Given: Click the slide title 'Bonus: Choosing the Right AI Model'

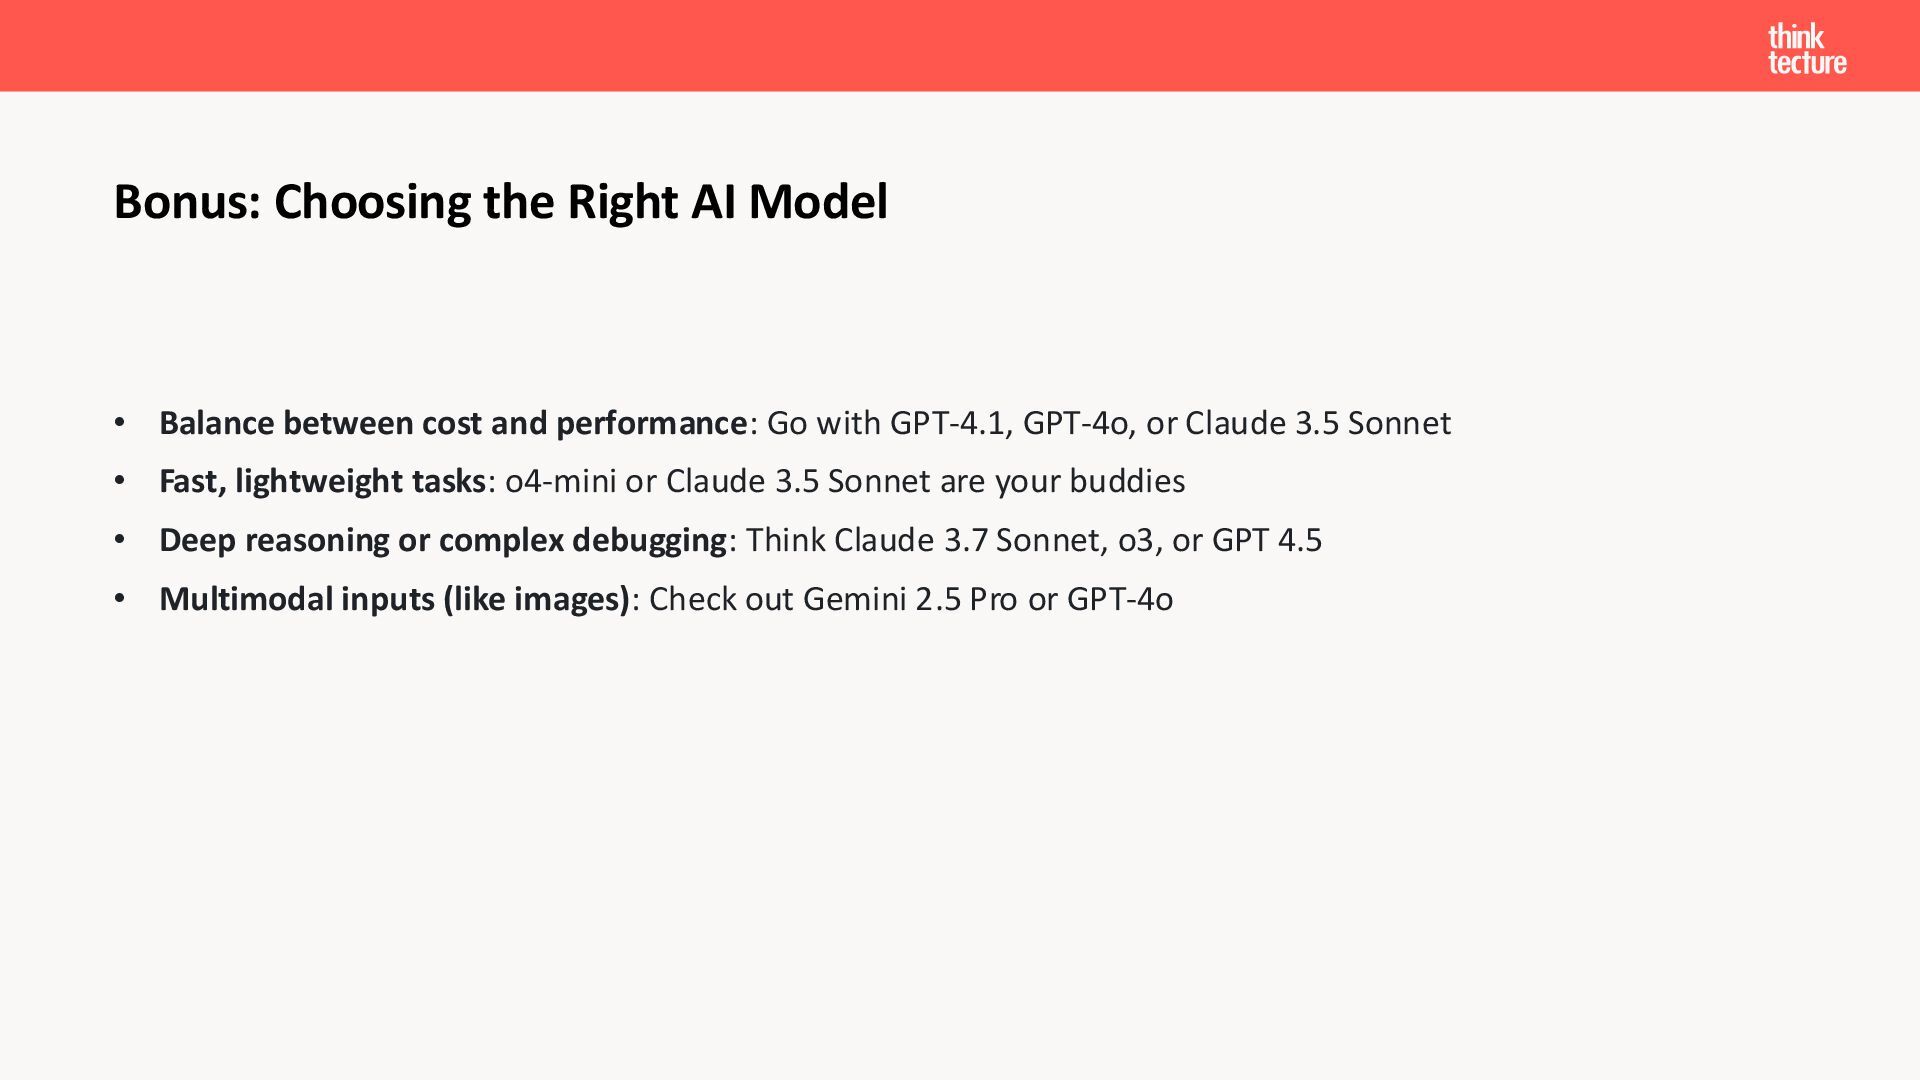Looking at the screenshot, I should [x=500, y=202].
